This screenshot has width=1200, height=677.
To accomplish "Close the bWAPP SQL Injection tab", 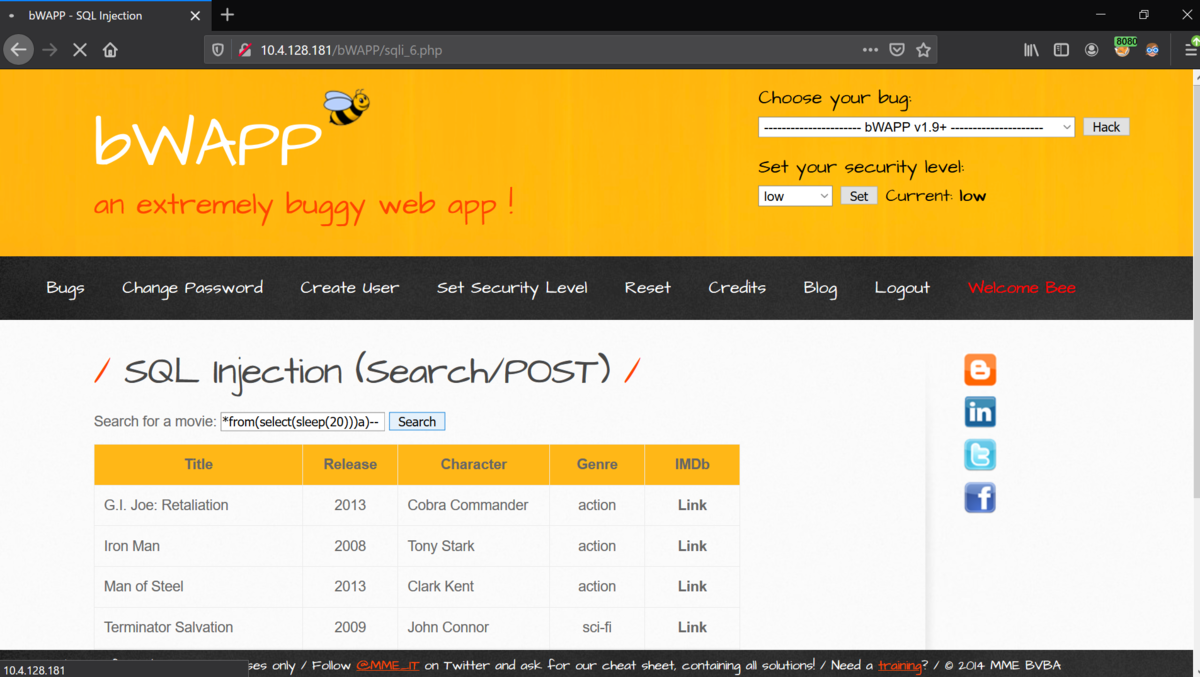I will tap(195, 16).
